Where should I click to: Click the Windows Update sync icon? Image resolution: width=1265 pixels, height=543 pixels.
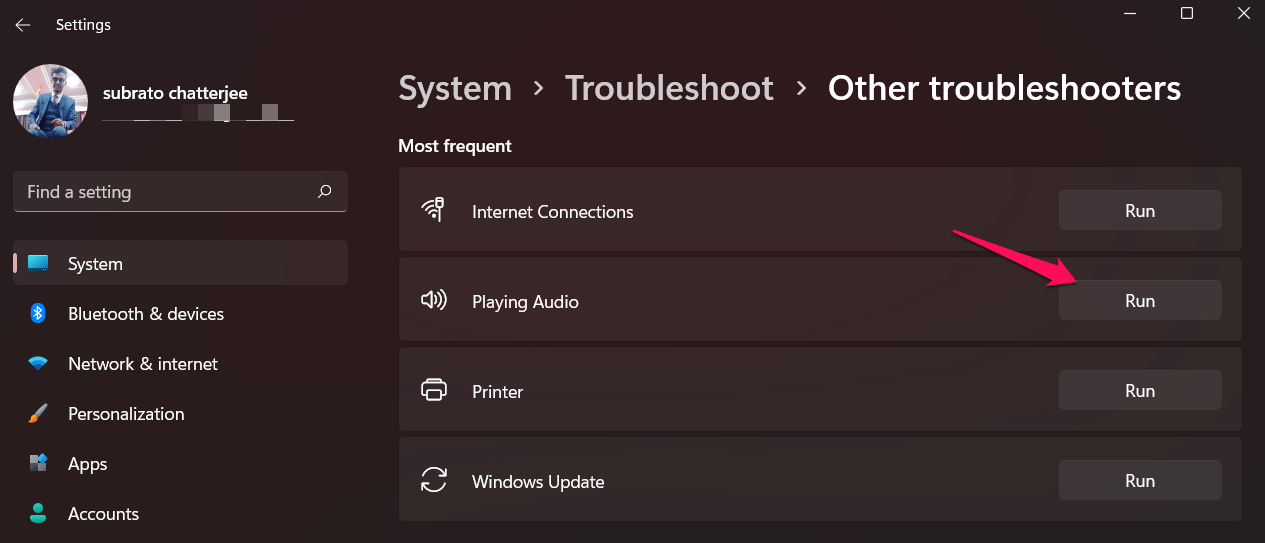[433, 481]
